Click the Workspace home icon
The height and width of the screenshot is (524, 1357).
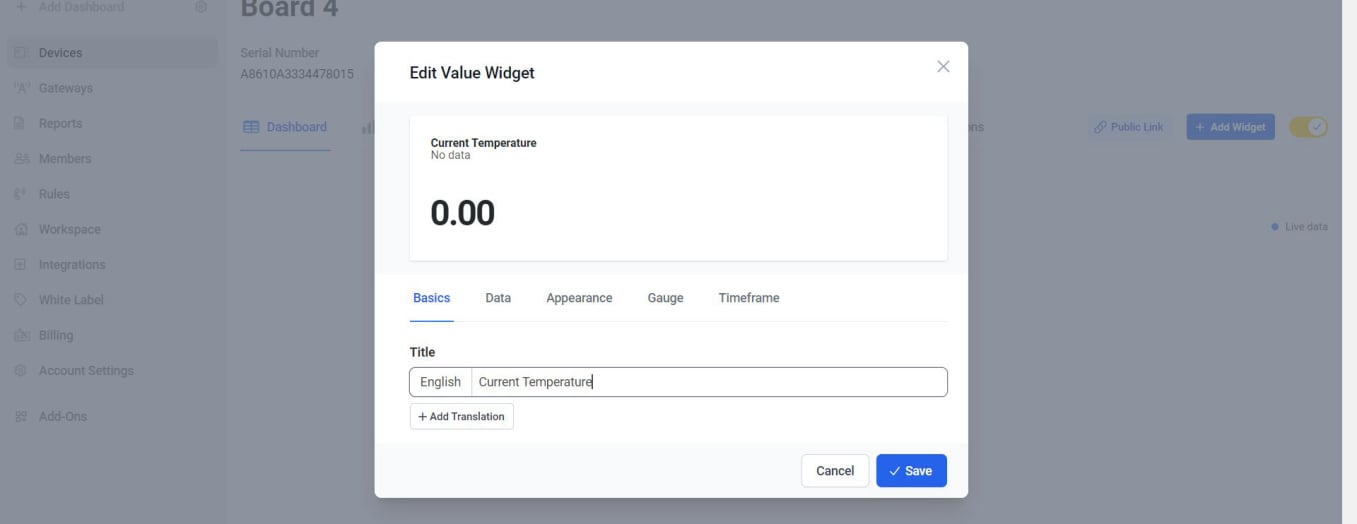[x=19, y=230]
